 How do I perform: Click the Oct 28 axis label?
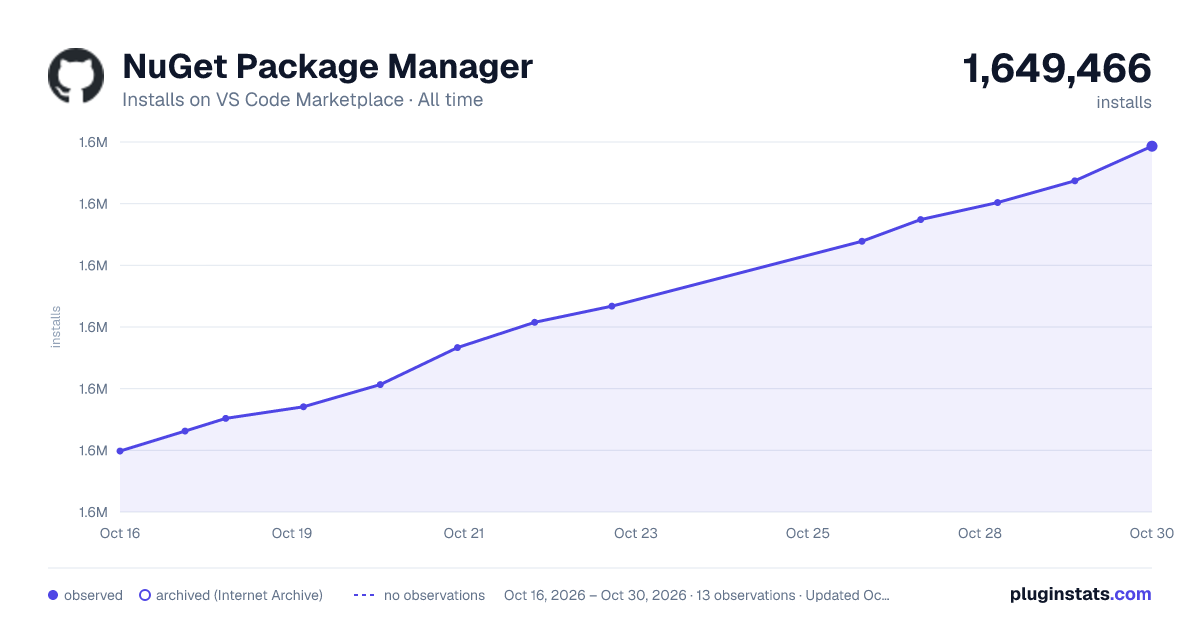[x=980, y=533]
